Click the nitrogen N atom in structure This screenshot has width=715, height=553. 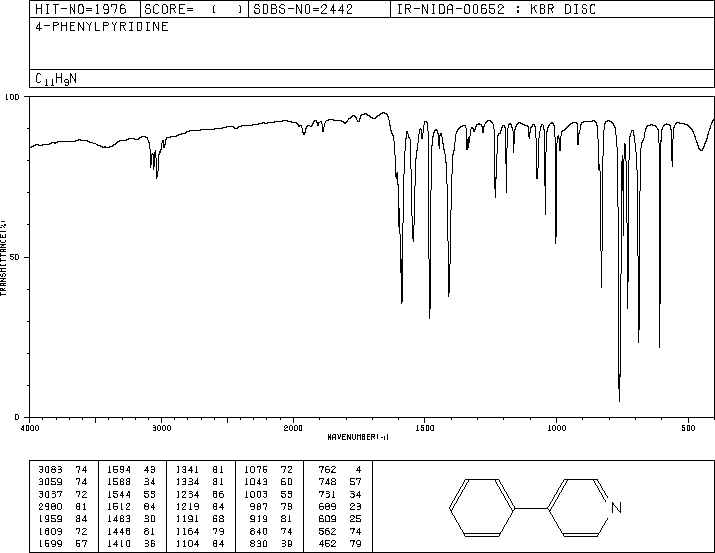pos(616,507)
